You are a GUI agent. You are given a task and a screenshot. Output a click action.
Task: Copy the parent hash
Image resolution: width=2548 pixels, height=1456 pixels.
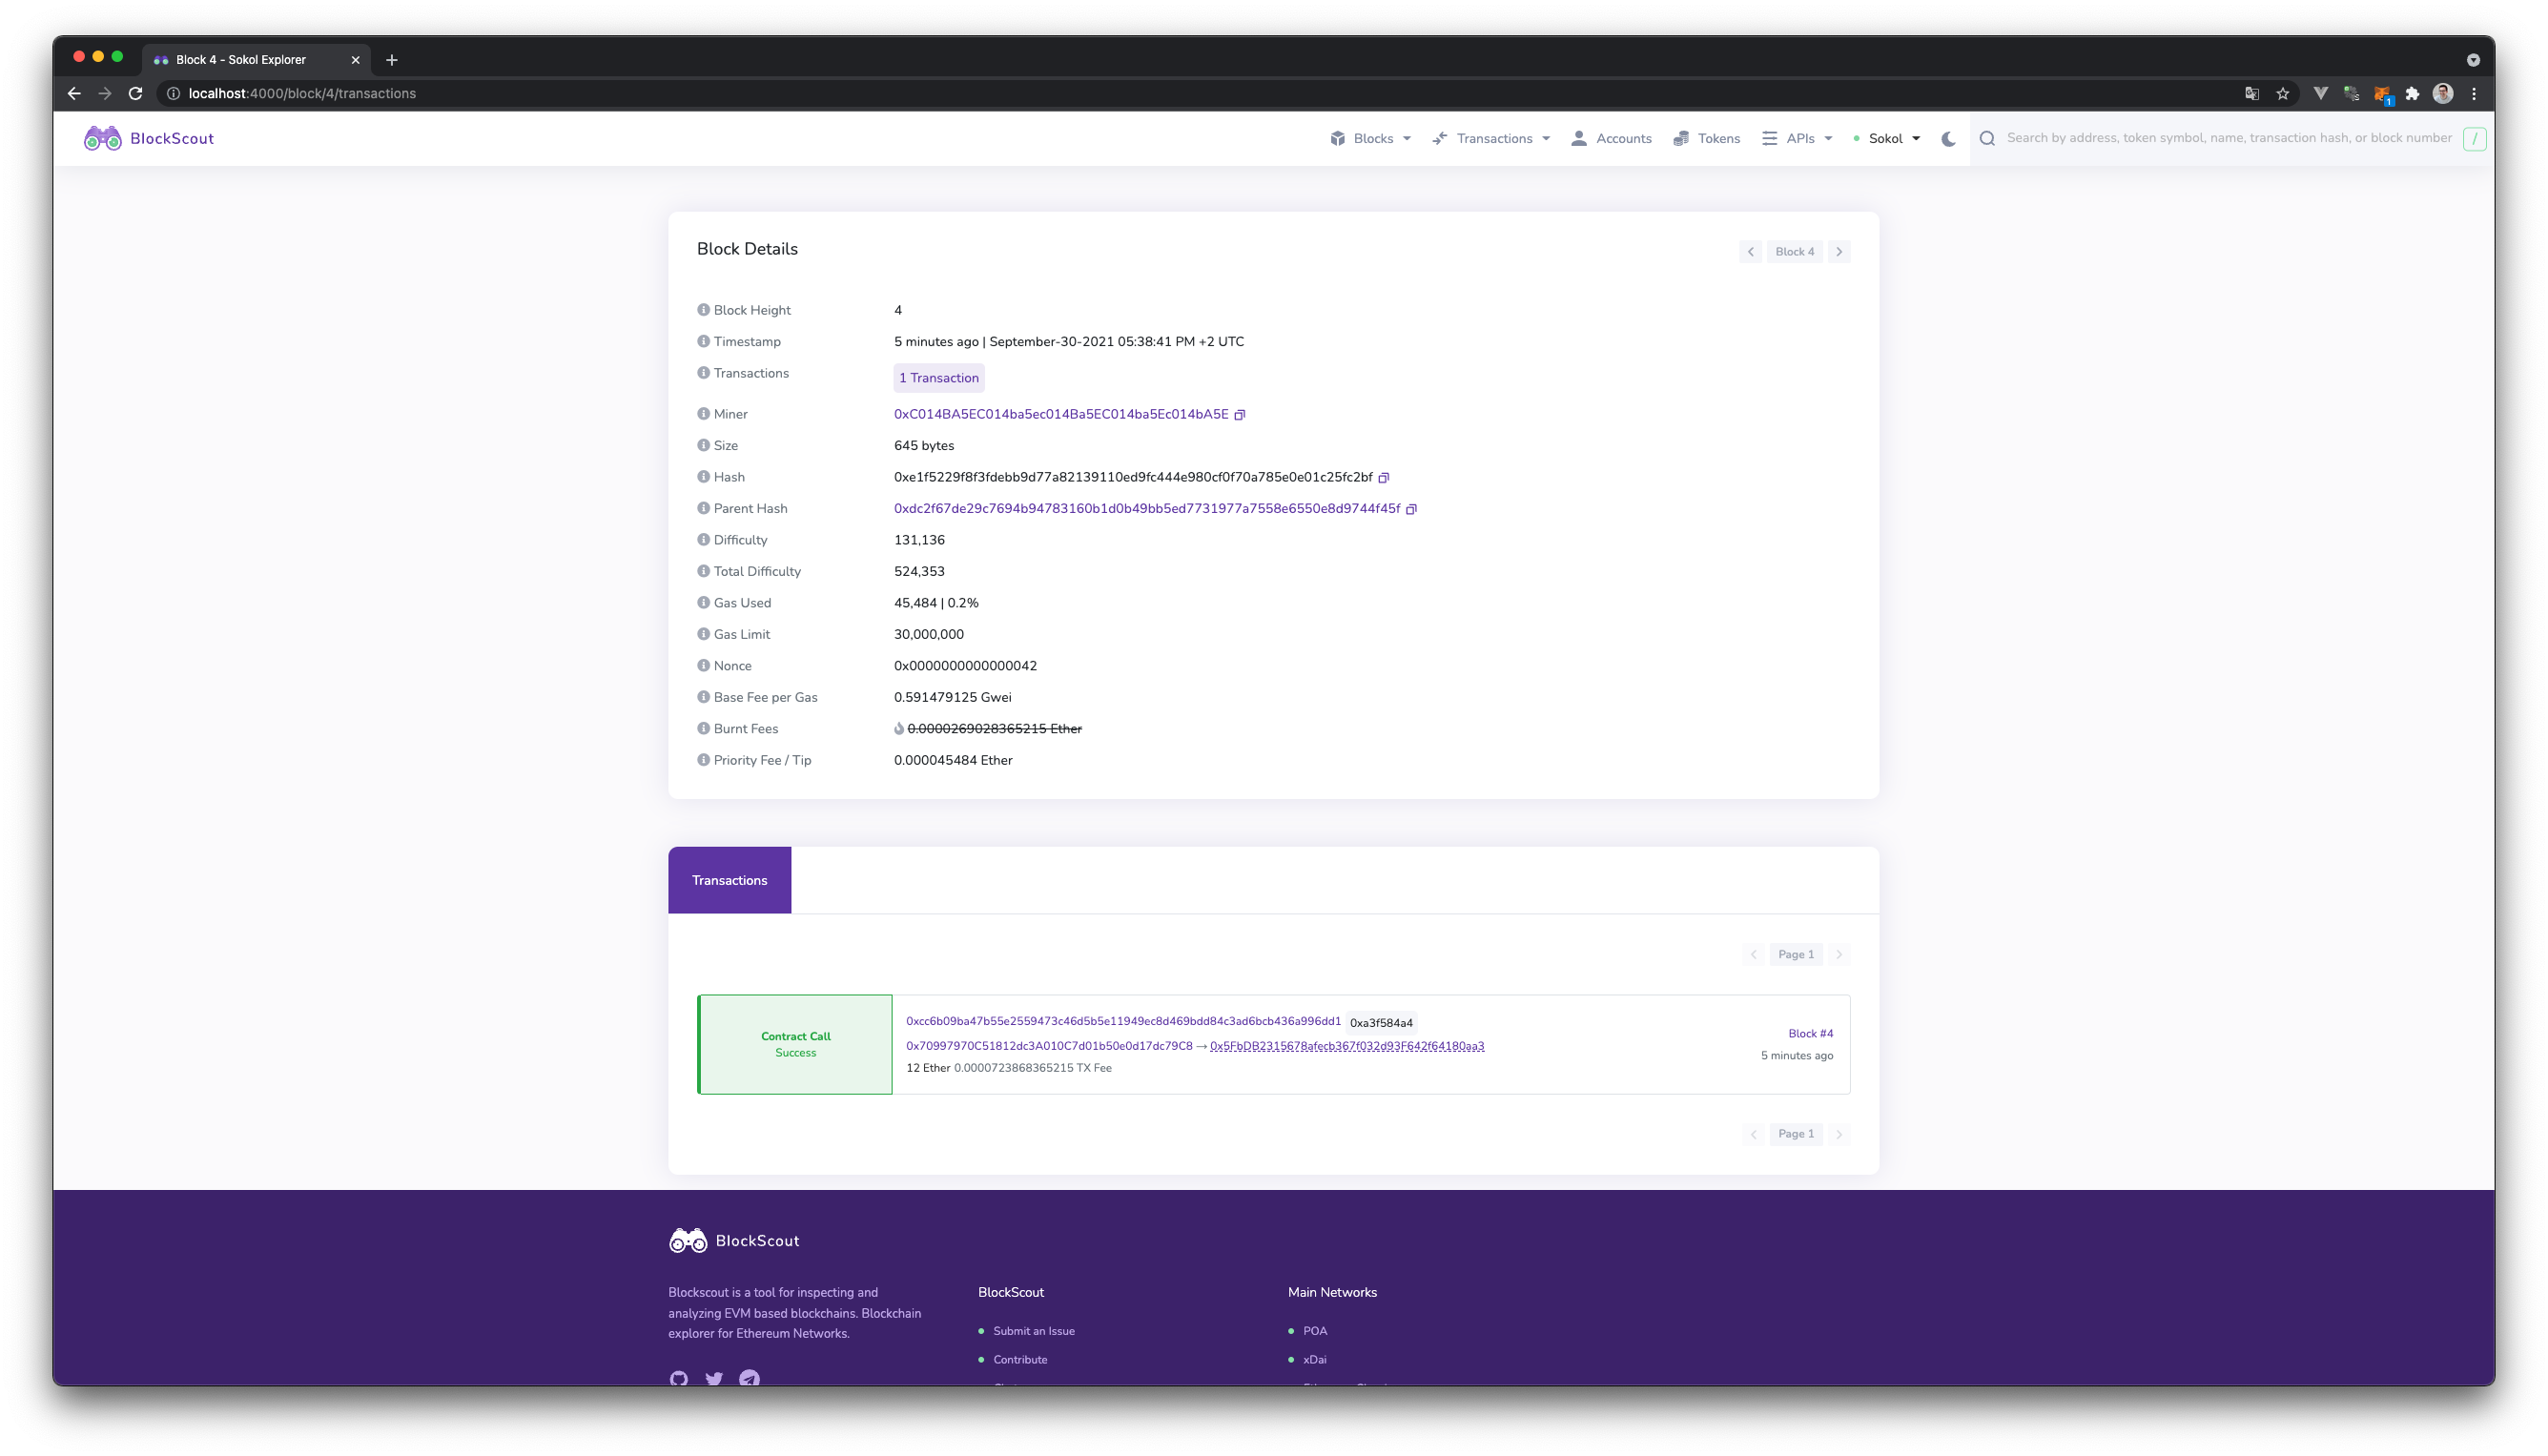click(x=1411, y=509)
